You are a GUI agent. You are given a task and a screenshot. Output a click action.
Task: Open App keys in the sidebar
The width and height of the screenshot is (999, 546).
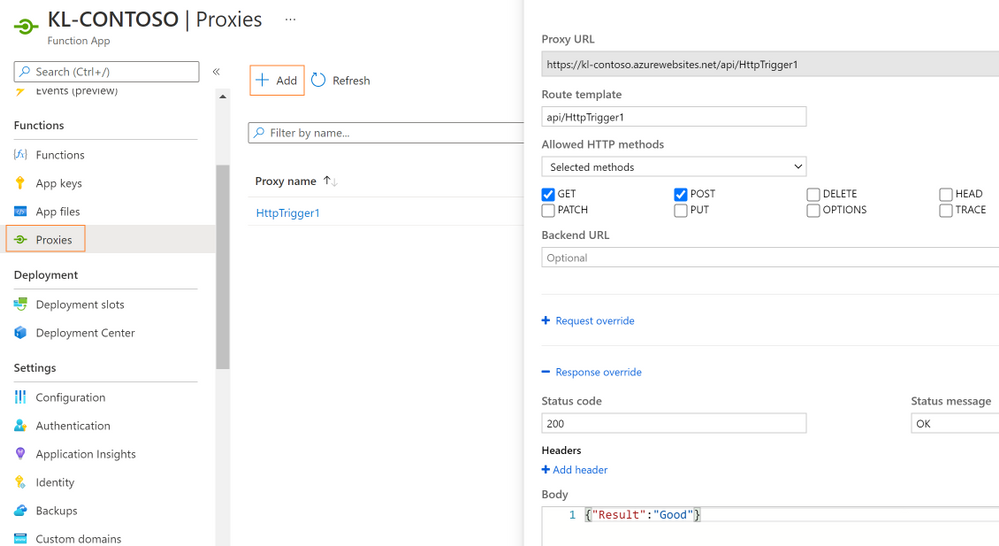59,183
